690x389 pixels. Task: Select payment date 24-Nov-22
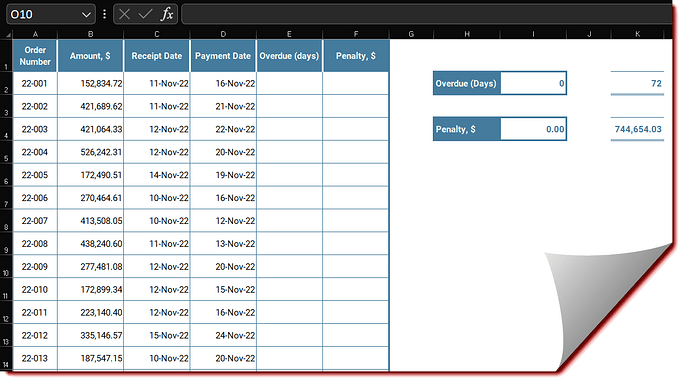click(223, 335)
